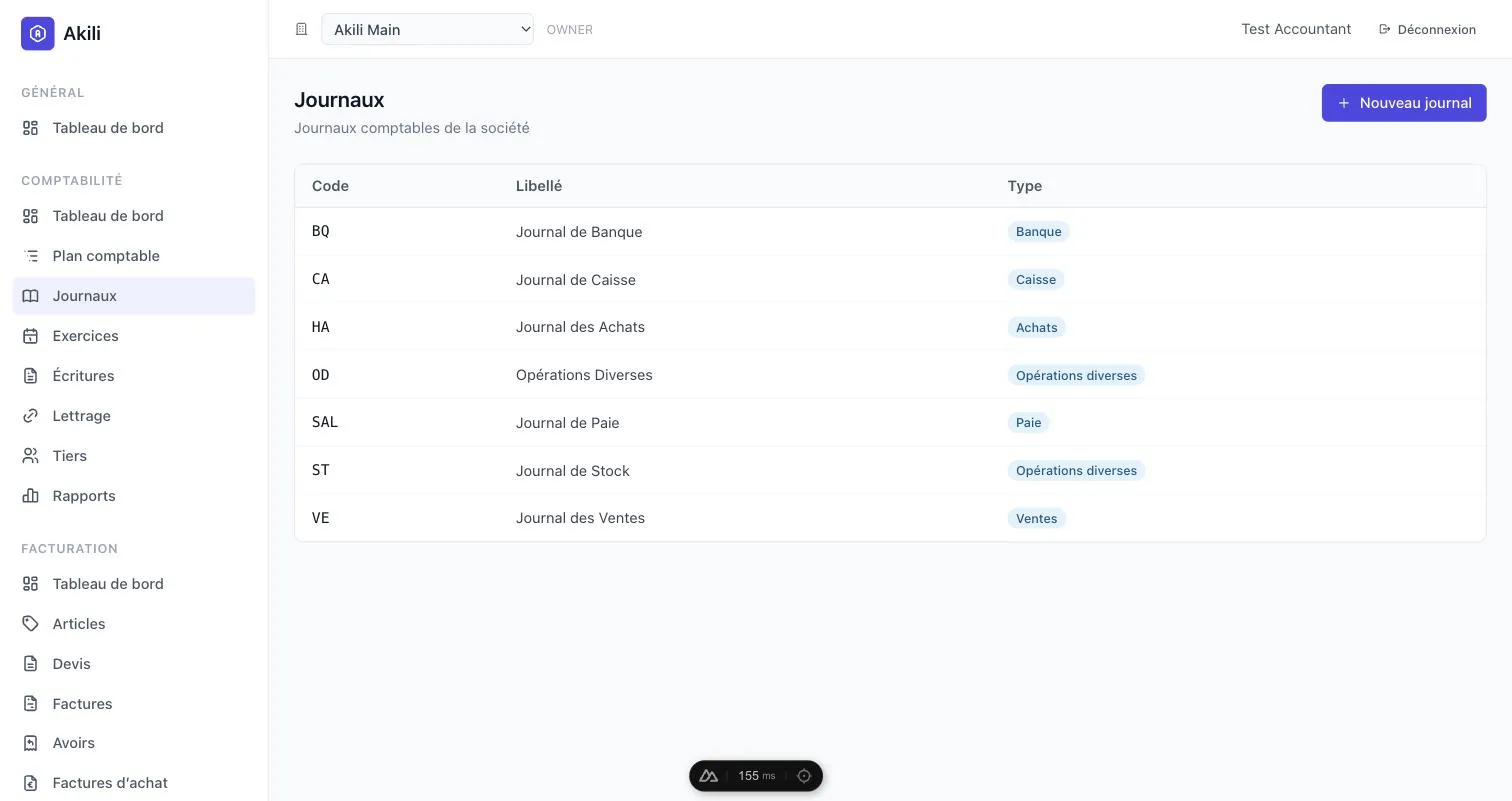
Task: Click the company building icon
Action: point(301,29)
